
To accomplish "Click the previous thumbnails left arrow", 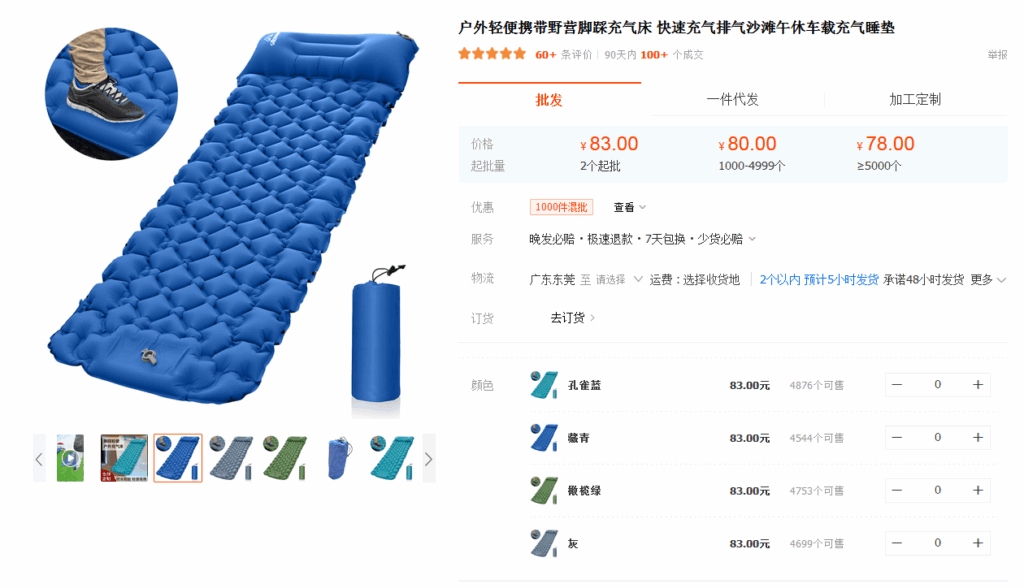I will (39, 459).
